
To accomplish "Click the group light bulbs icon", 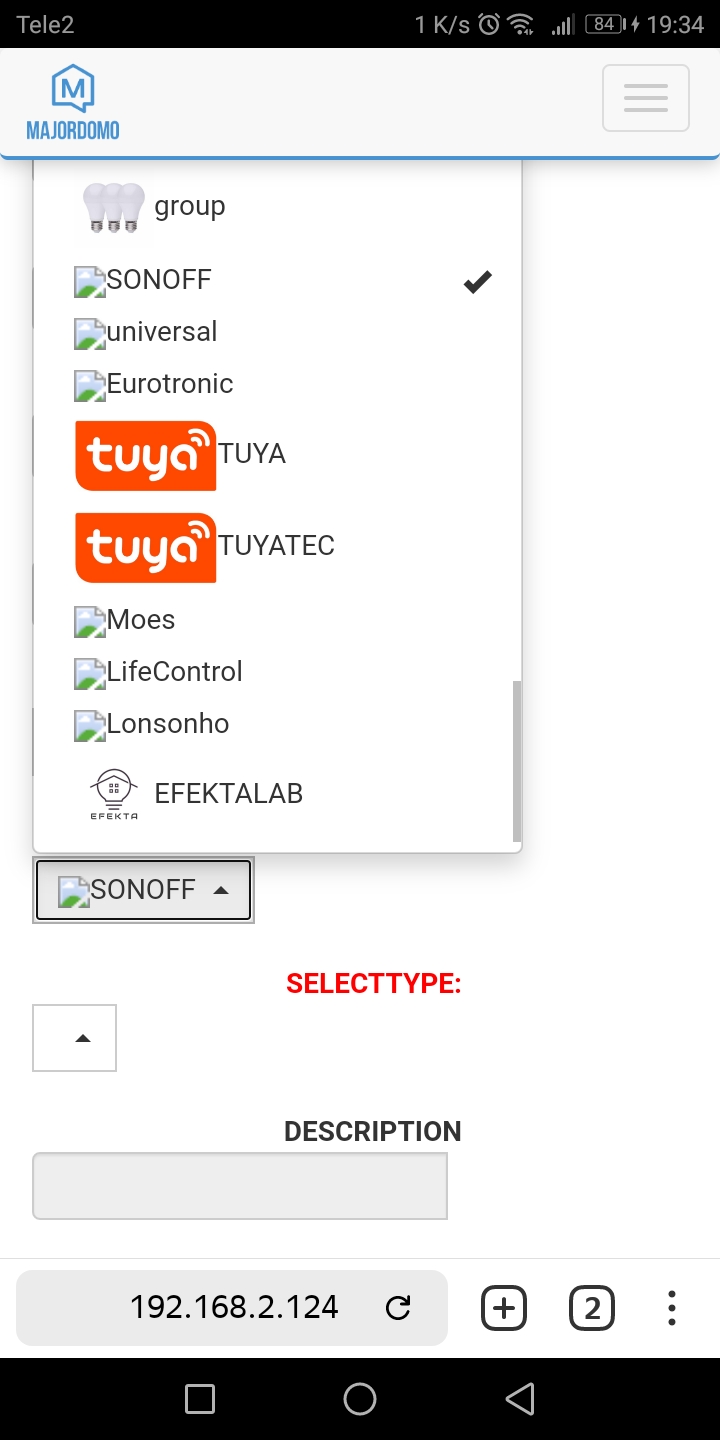I will tap(112, 210).
